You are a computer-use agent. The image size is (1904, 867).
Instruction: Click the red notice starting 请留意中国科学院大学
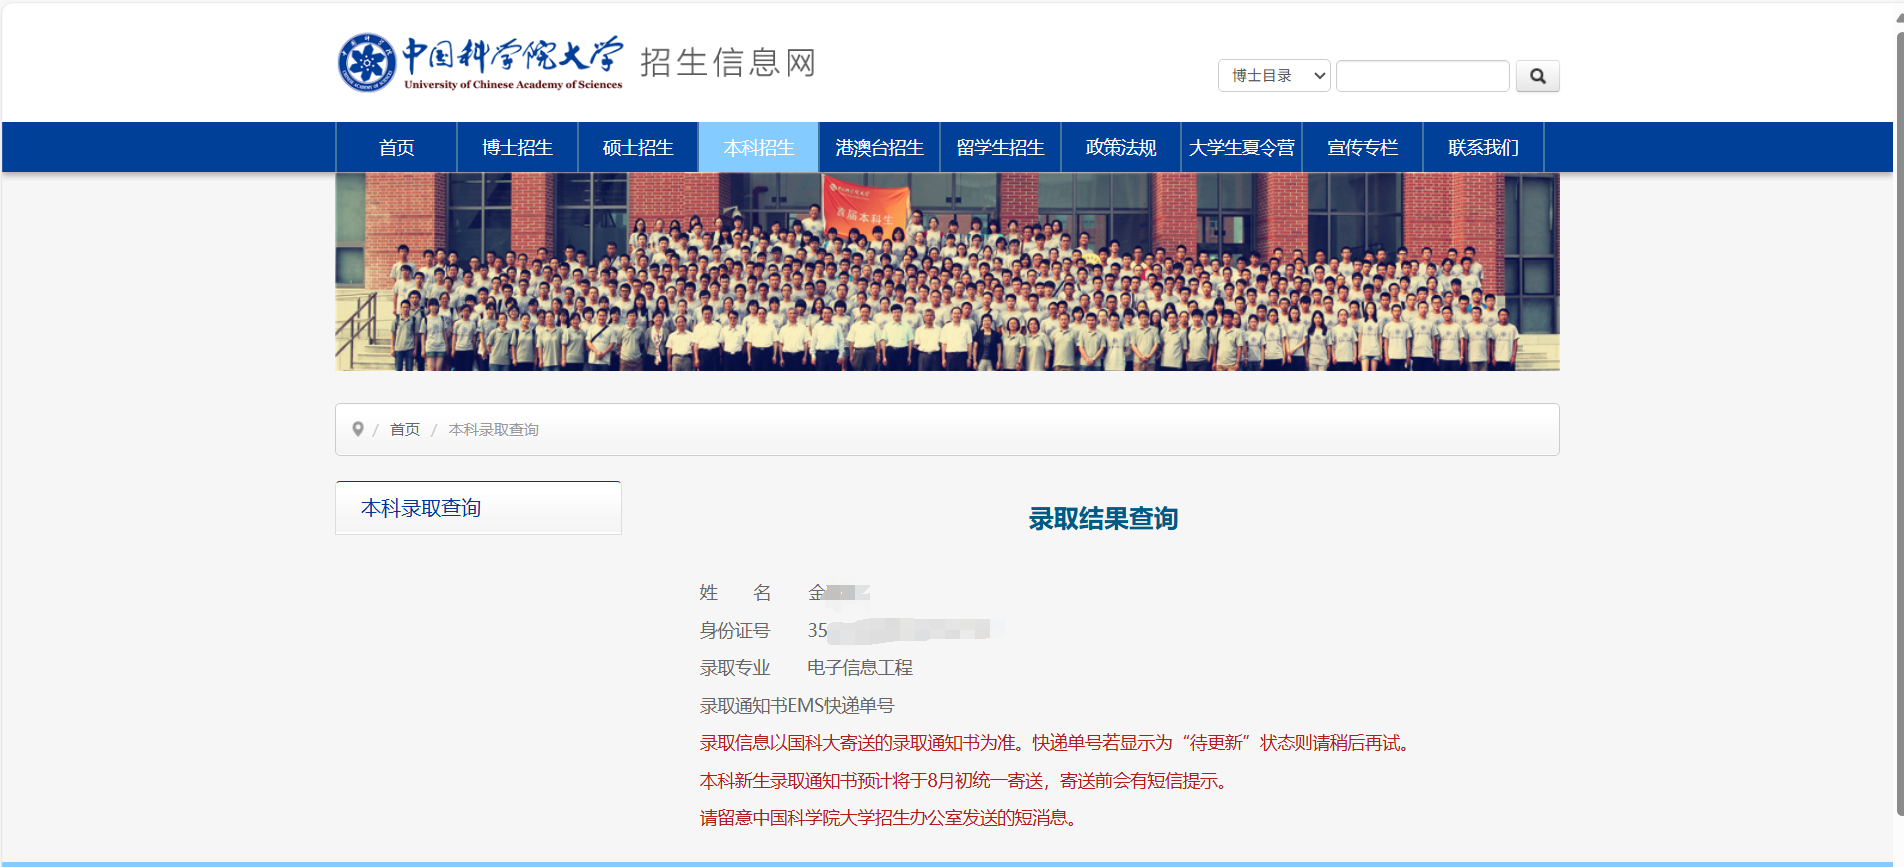point(888,818)
